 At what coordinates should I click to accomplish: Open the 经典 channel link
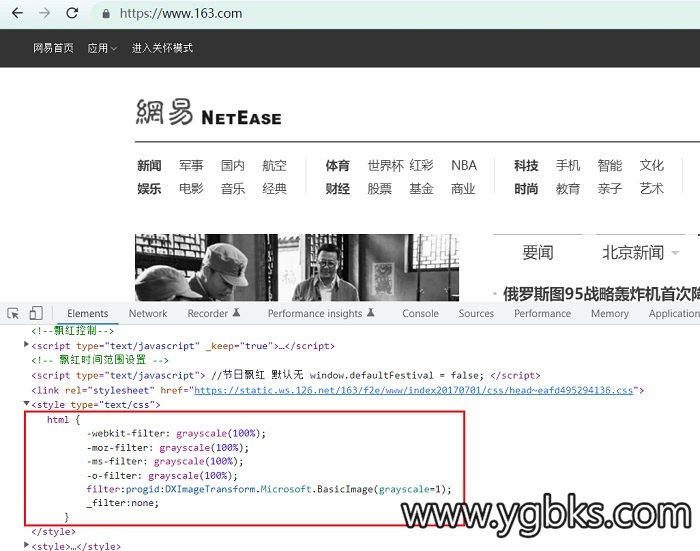[275, 189]
